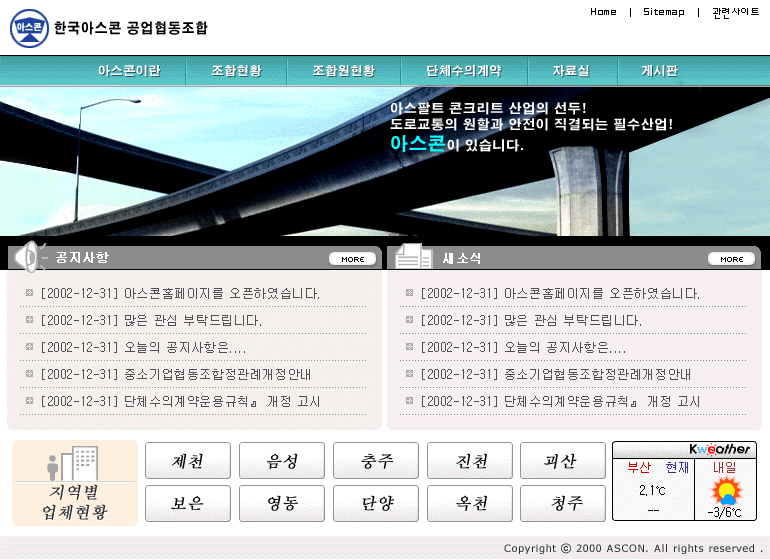
Task: Click the Kweather logo
Action: tap(720, 449)
